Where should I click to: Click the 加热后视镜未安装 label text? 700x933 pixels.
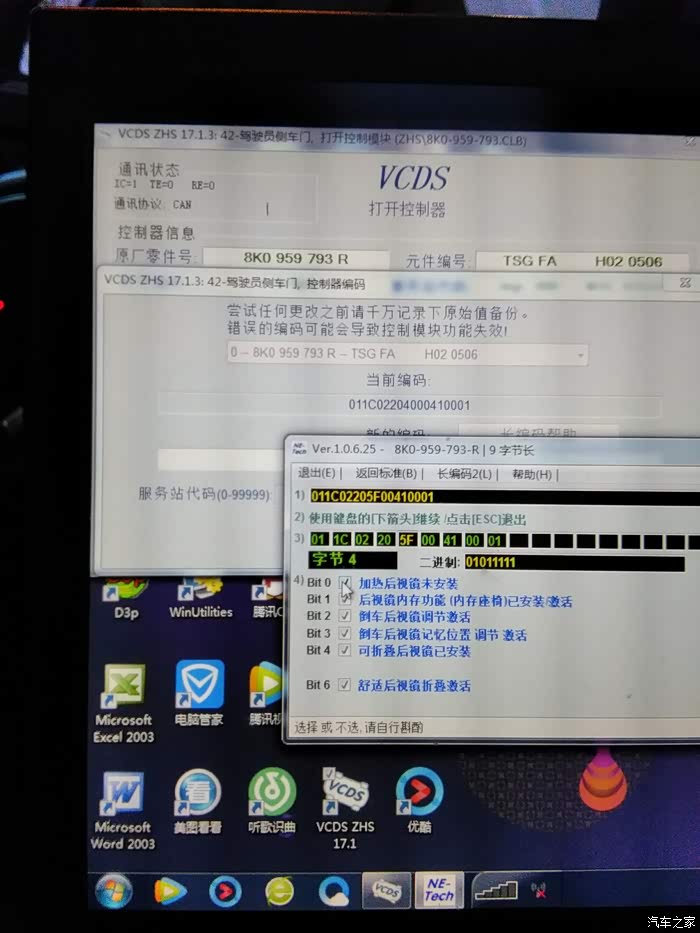(408, 583)
